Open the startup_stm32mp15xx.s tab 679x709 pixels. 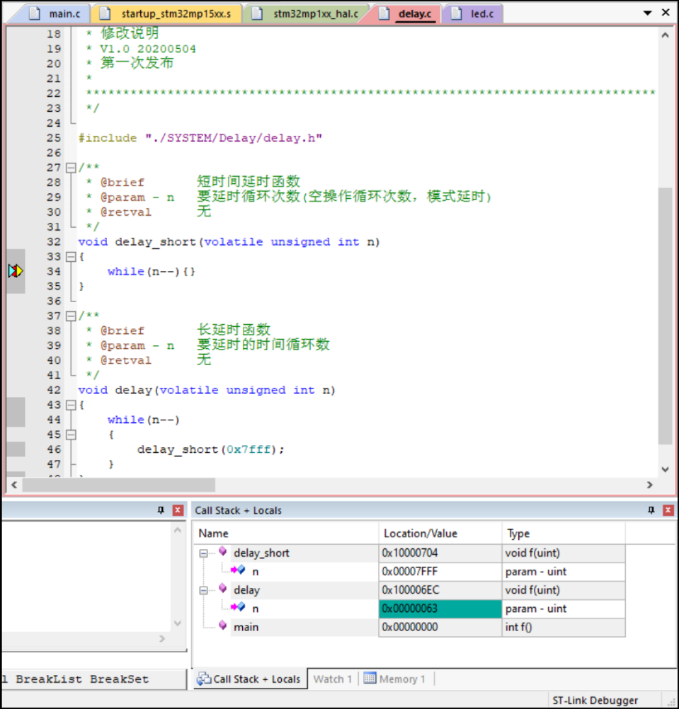[x=167, y=14]
